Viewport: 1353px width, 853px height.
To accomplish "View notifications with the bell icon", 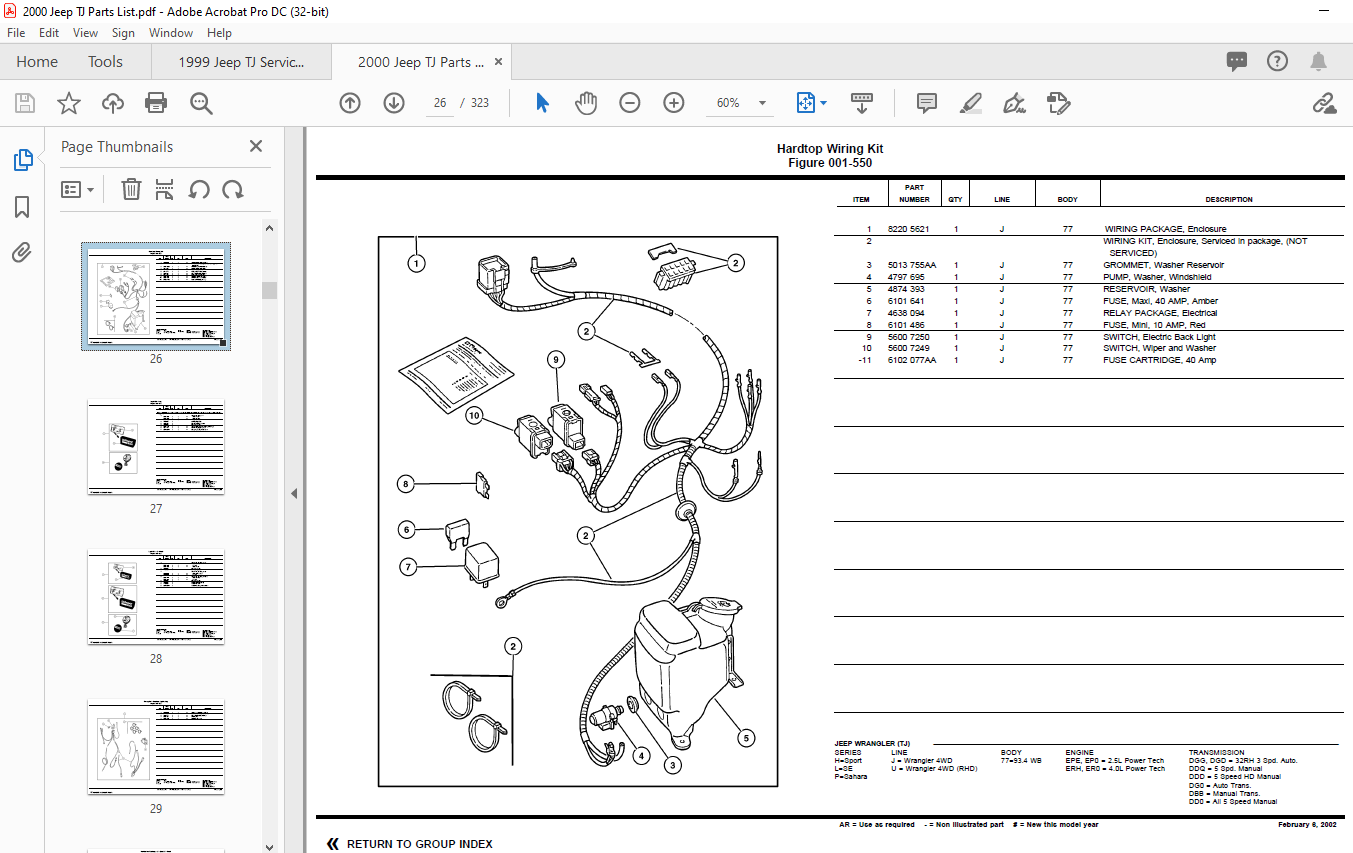I will coord(1319,62).
